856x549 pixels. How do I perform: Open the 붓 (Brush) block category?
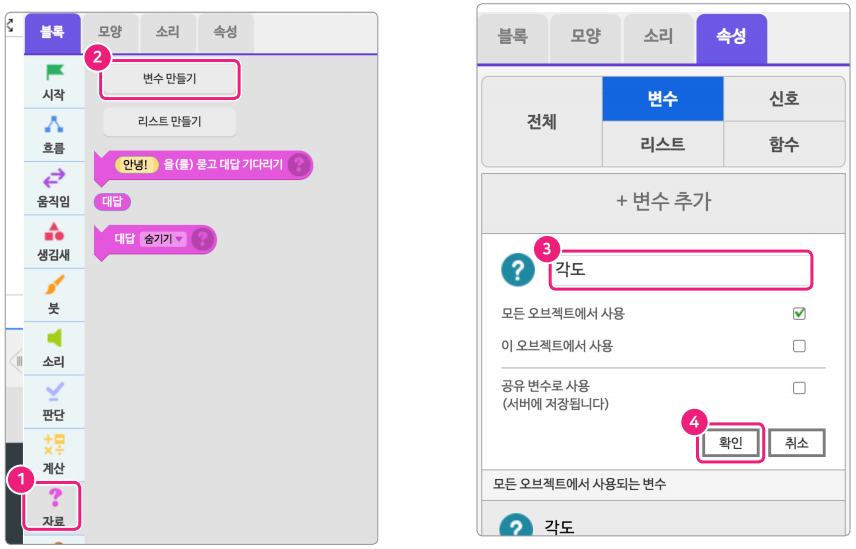(54, 295)
